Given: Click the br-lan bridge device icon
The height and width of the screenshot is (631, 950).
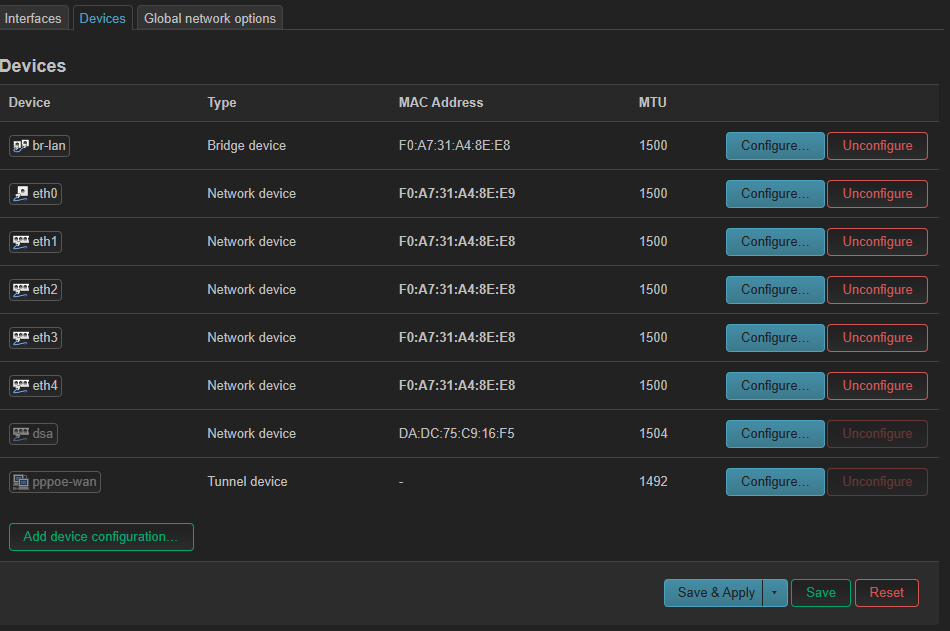Looking at the screenshot, I should click(x=21, y=146).
